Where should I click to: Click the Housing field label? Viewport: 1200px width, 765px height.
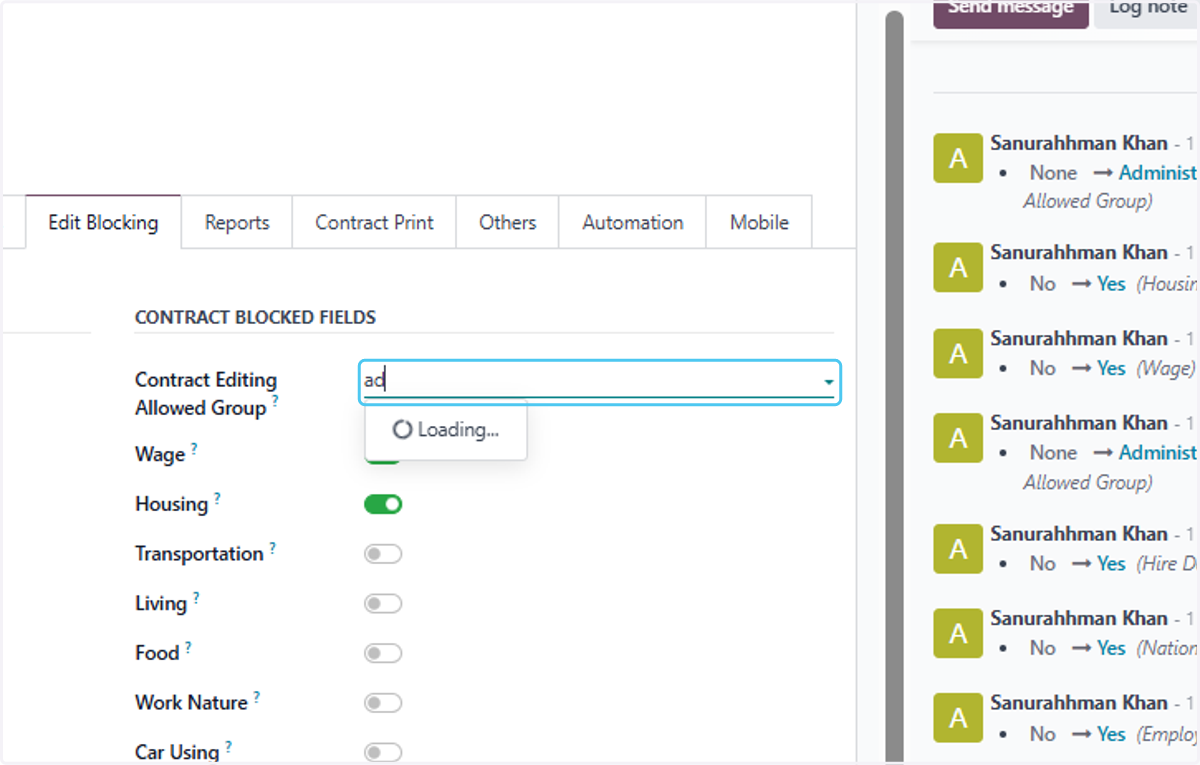171,504
